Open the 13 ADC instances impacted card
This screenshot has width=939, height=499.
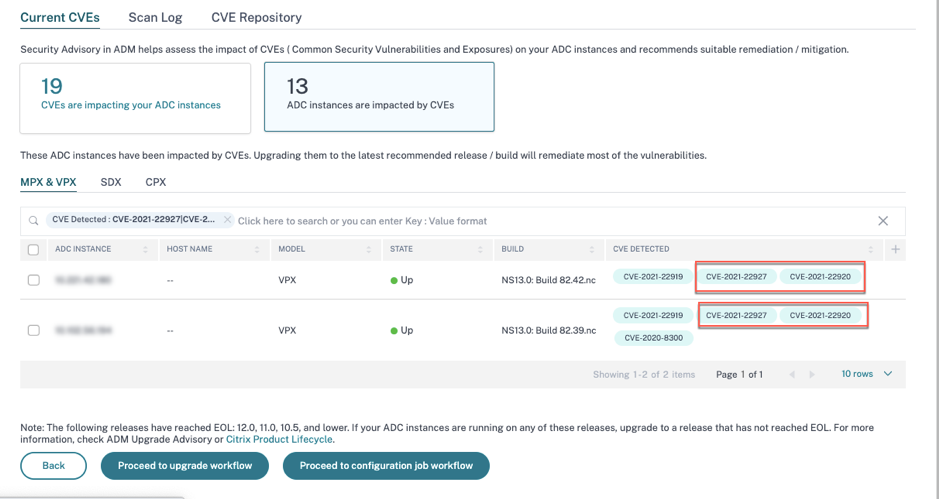379,97
